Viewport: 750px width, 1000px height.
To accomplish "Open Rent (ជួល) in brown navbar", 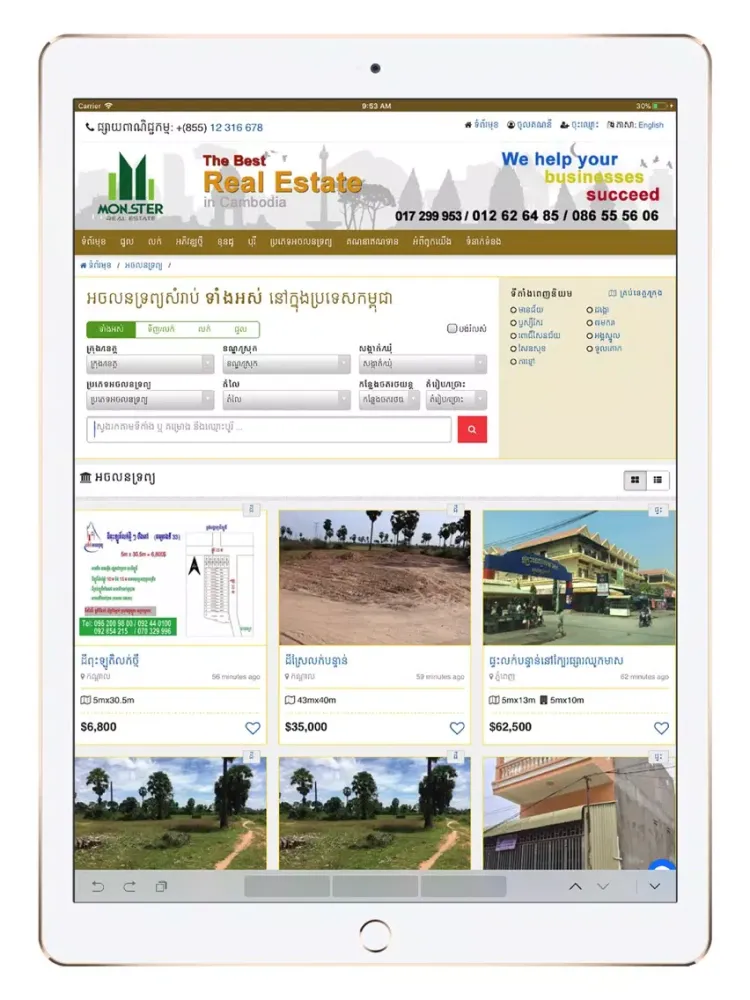I will (126, 242).
